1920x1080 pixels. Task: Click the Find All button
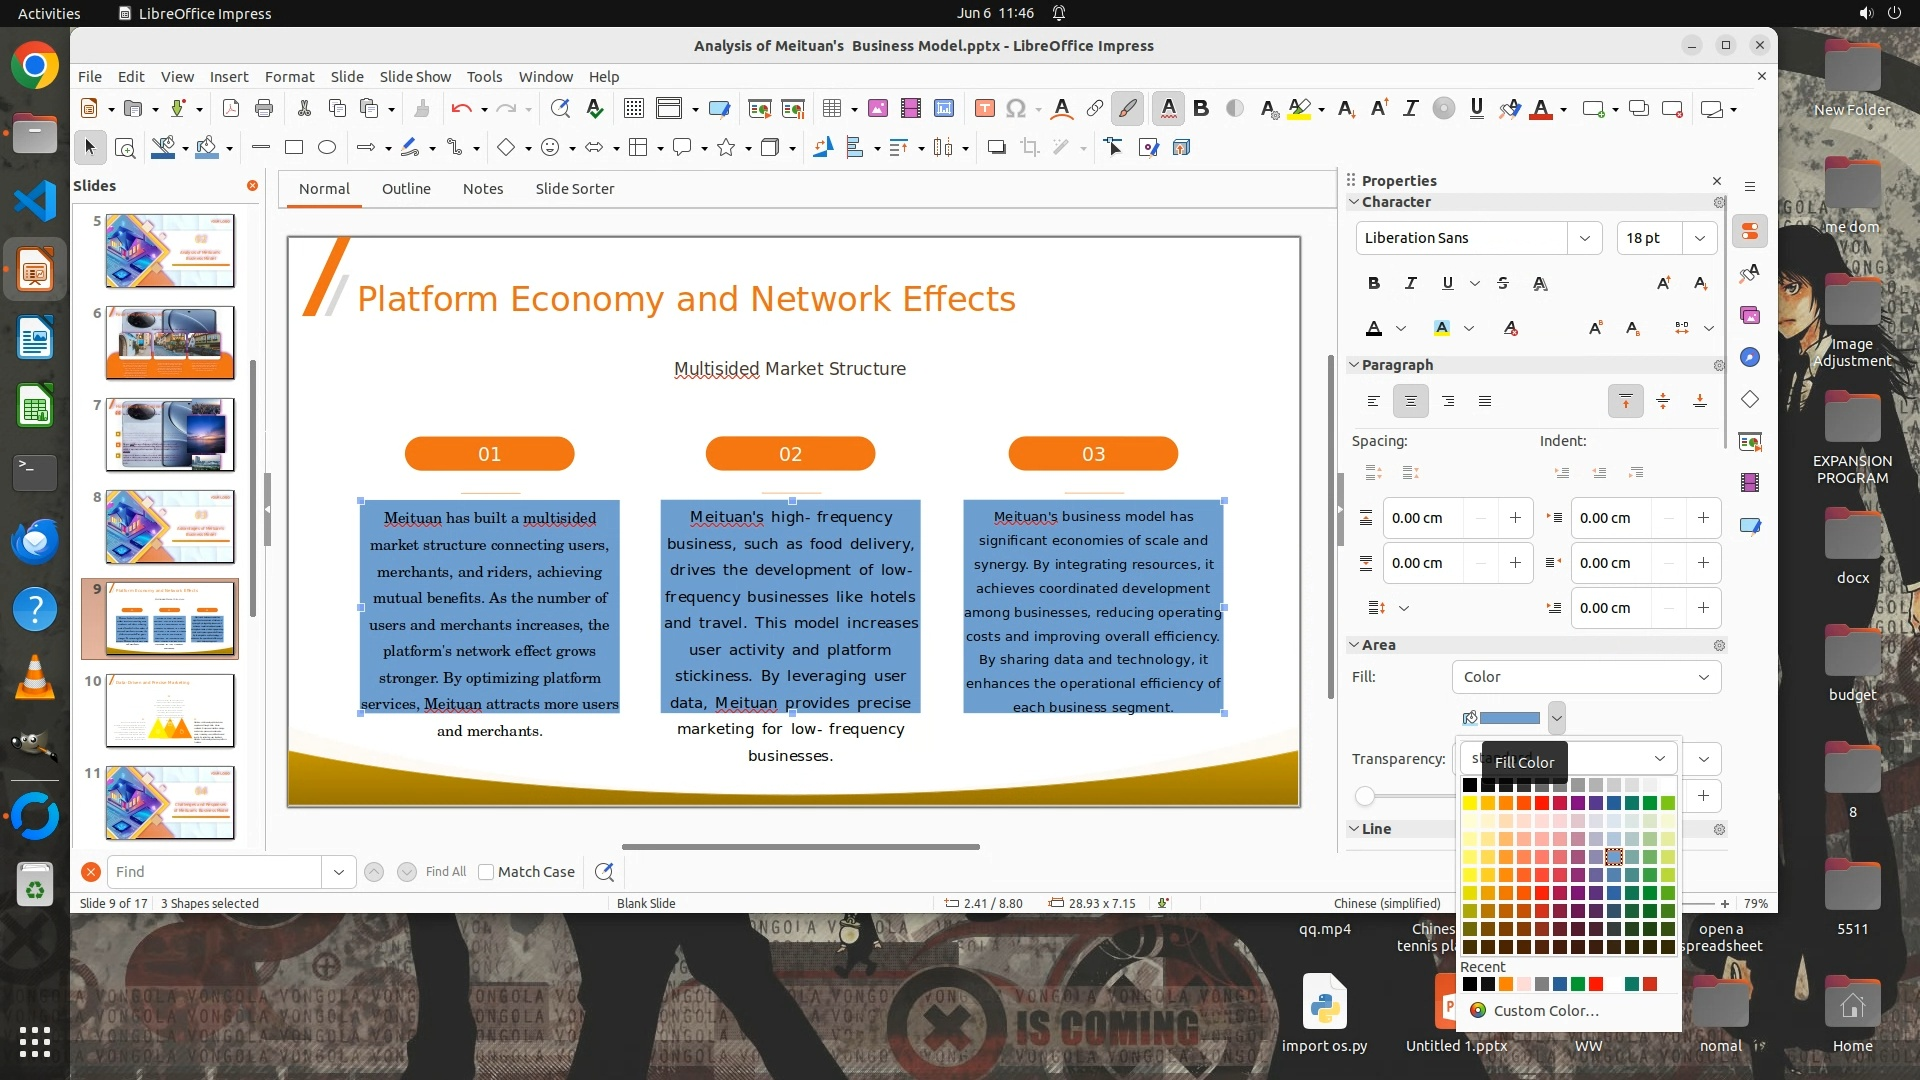(x=445, y=872)
